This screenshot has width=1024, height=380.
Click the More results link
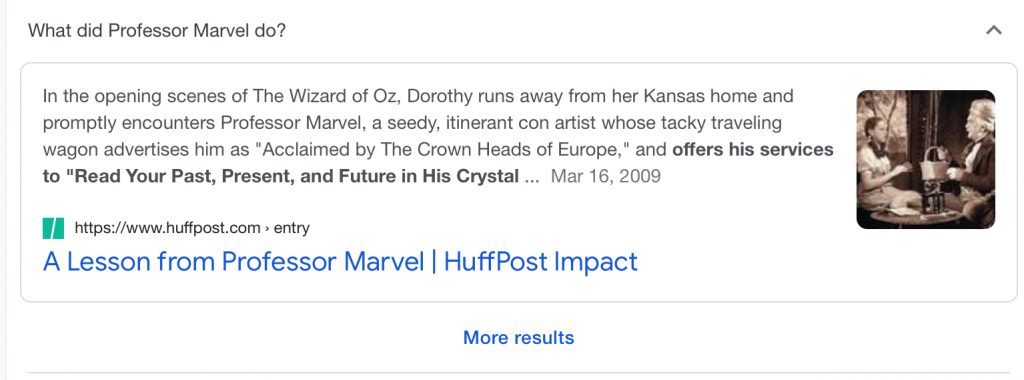(519, 338)
